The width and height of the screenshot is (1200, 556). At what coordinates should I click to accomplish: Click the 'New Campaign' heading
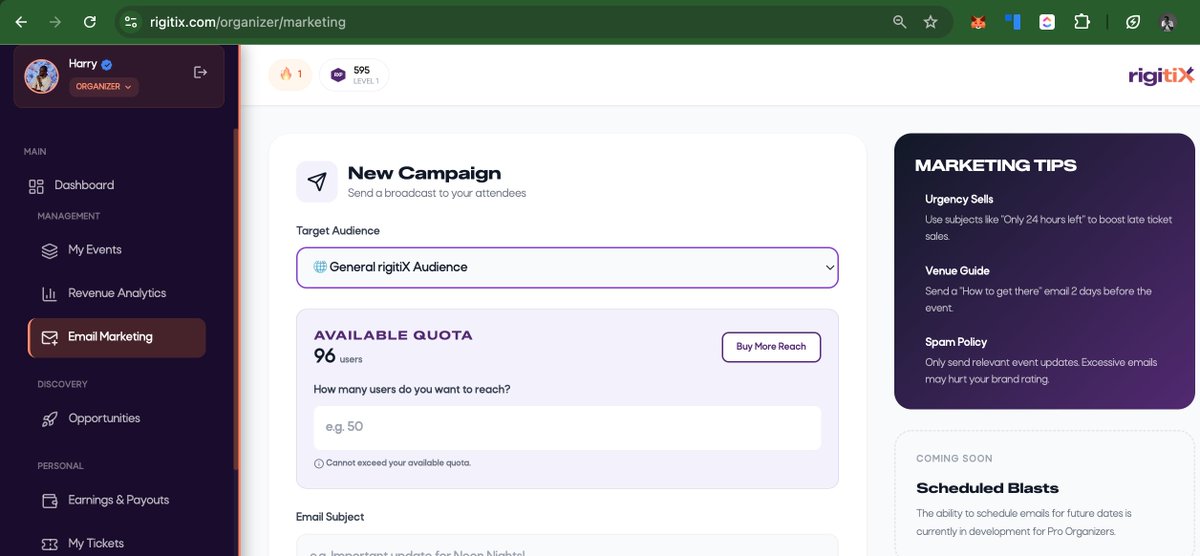pyautogui.click(x=424, y=173)
